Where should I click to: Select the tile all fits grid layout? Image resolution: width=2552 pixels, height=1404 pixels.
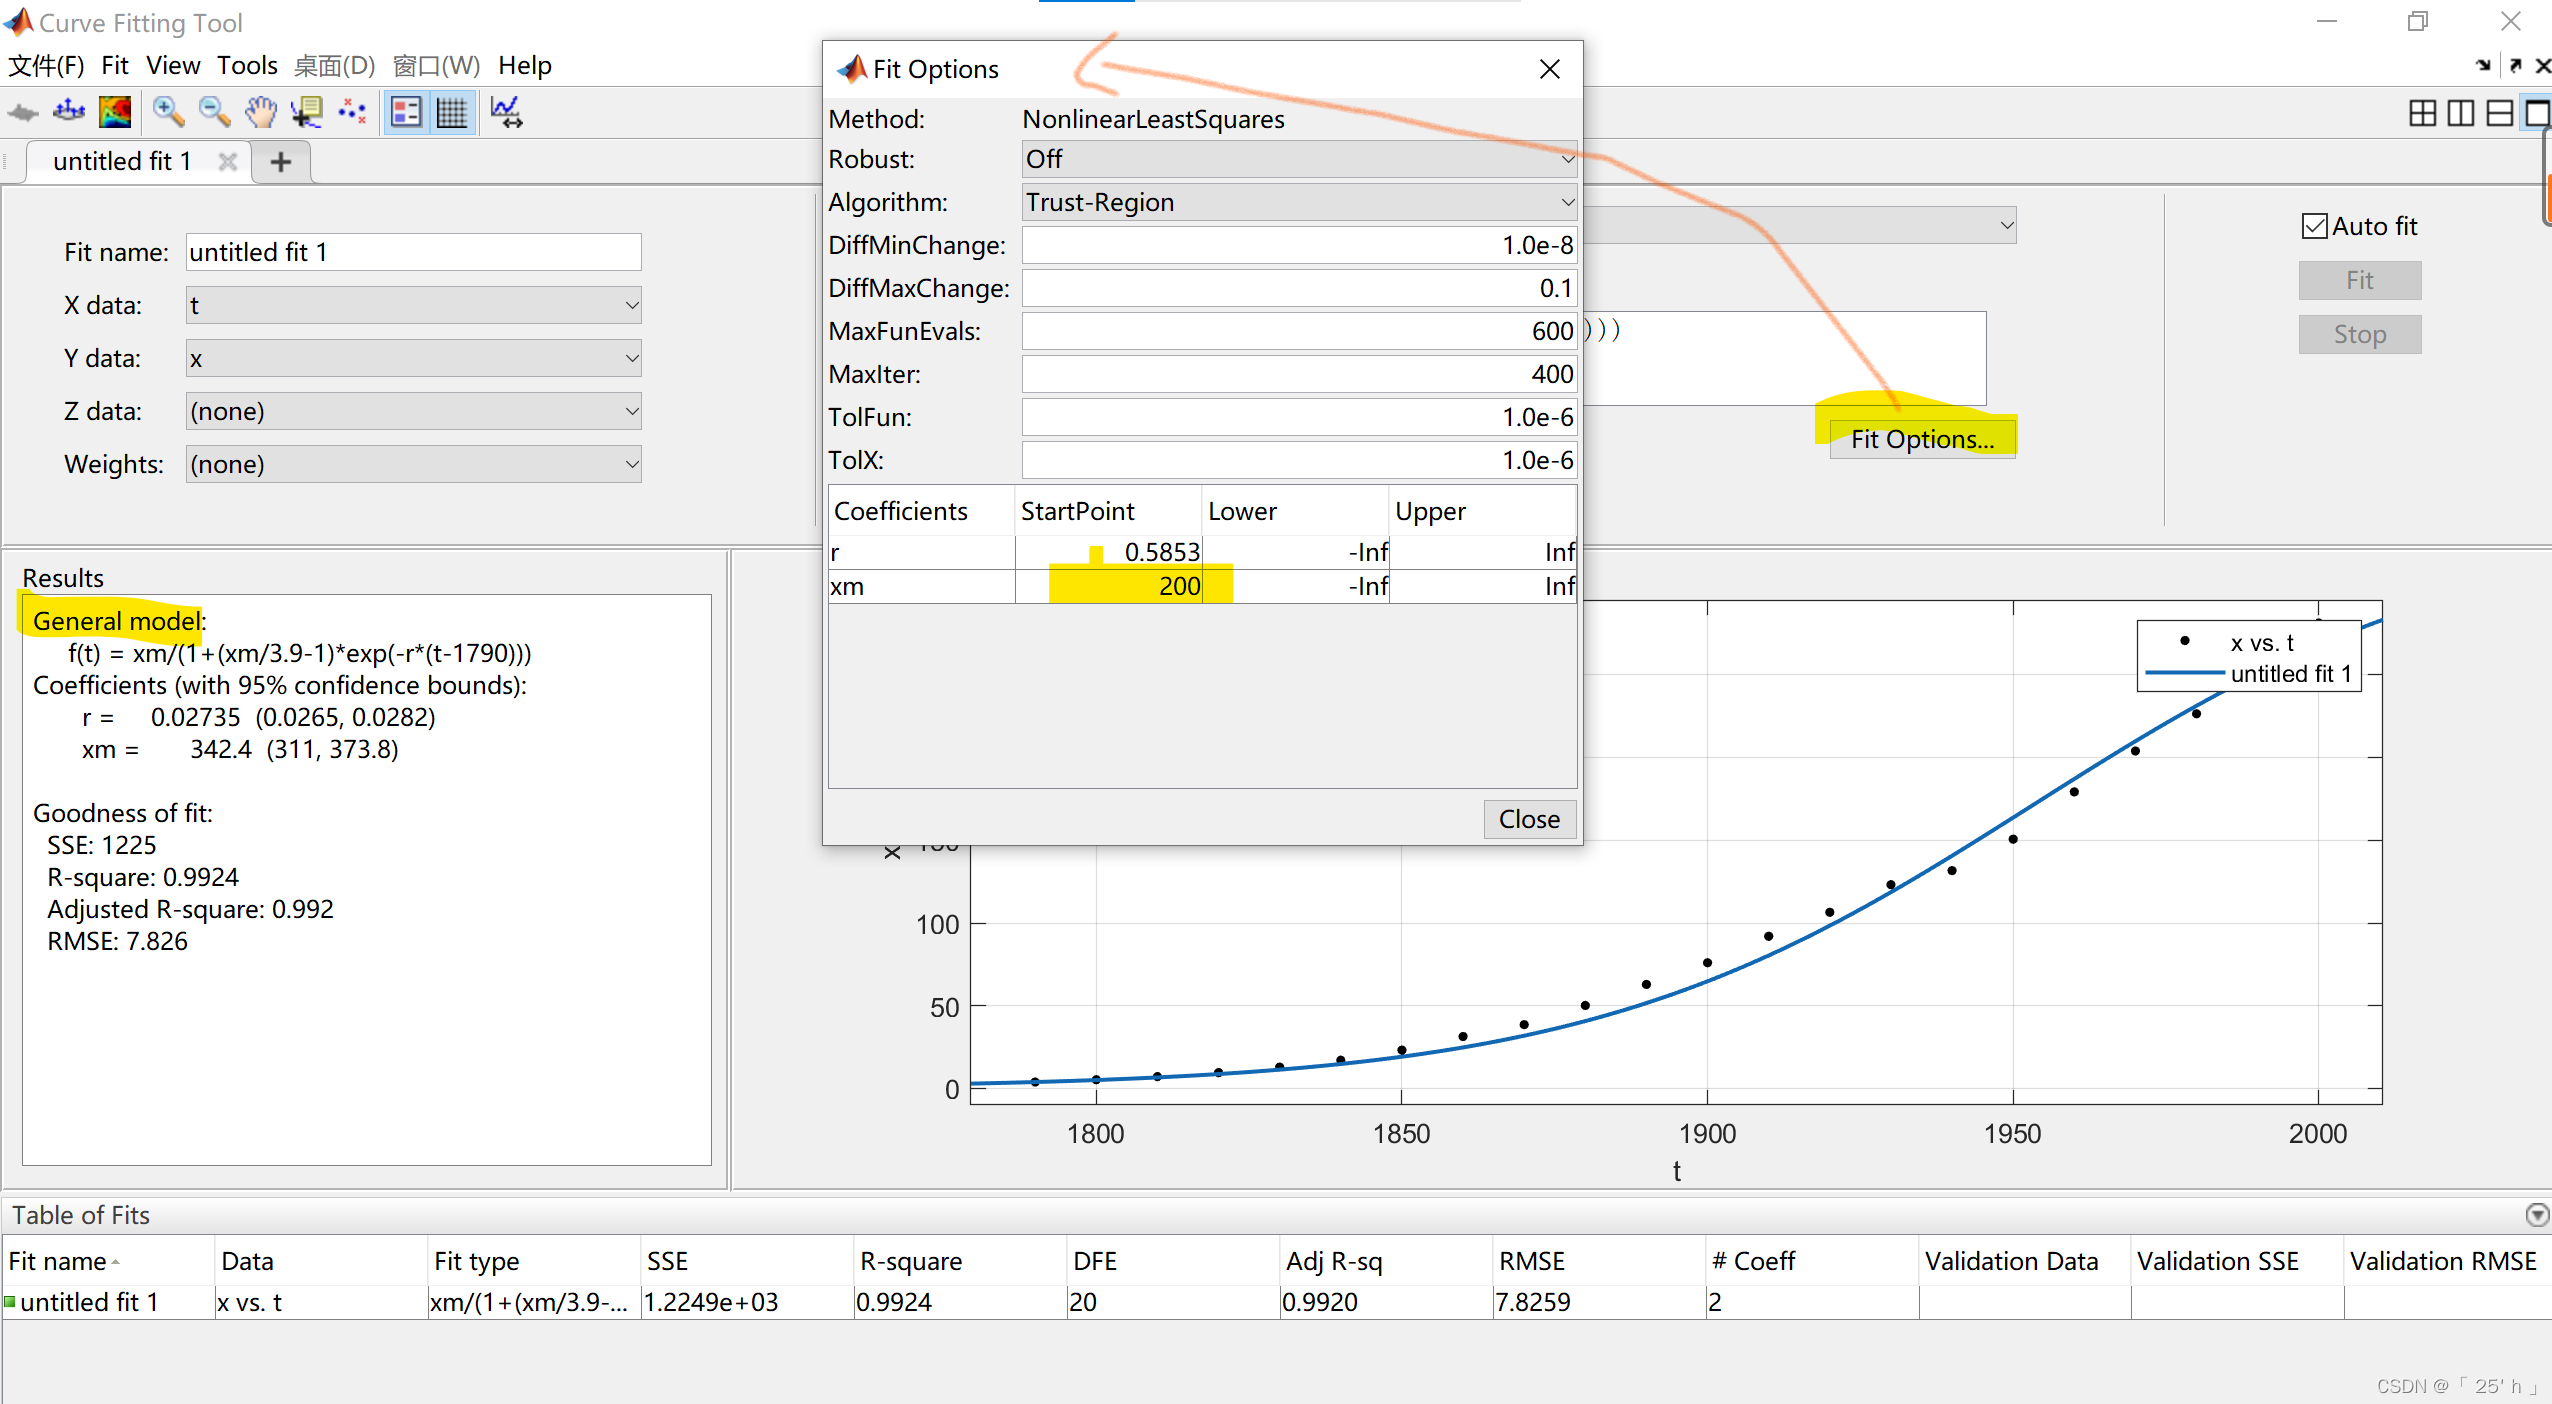point(2422,113)
